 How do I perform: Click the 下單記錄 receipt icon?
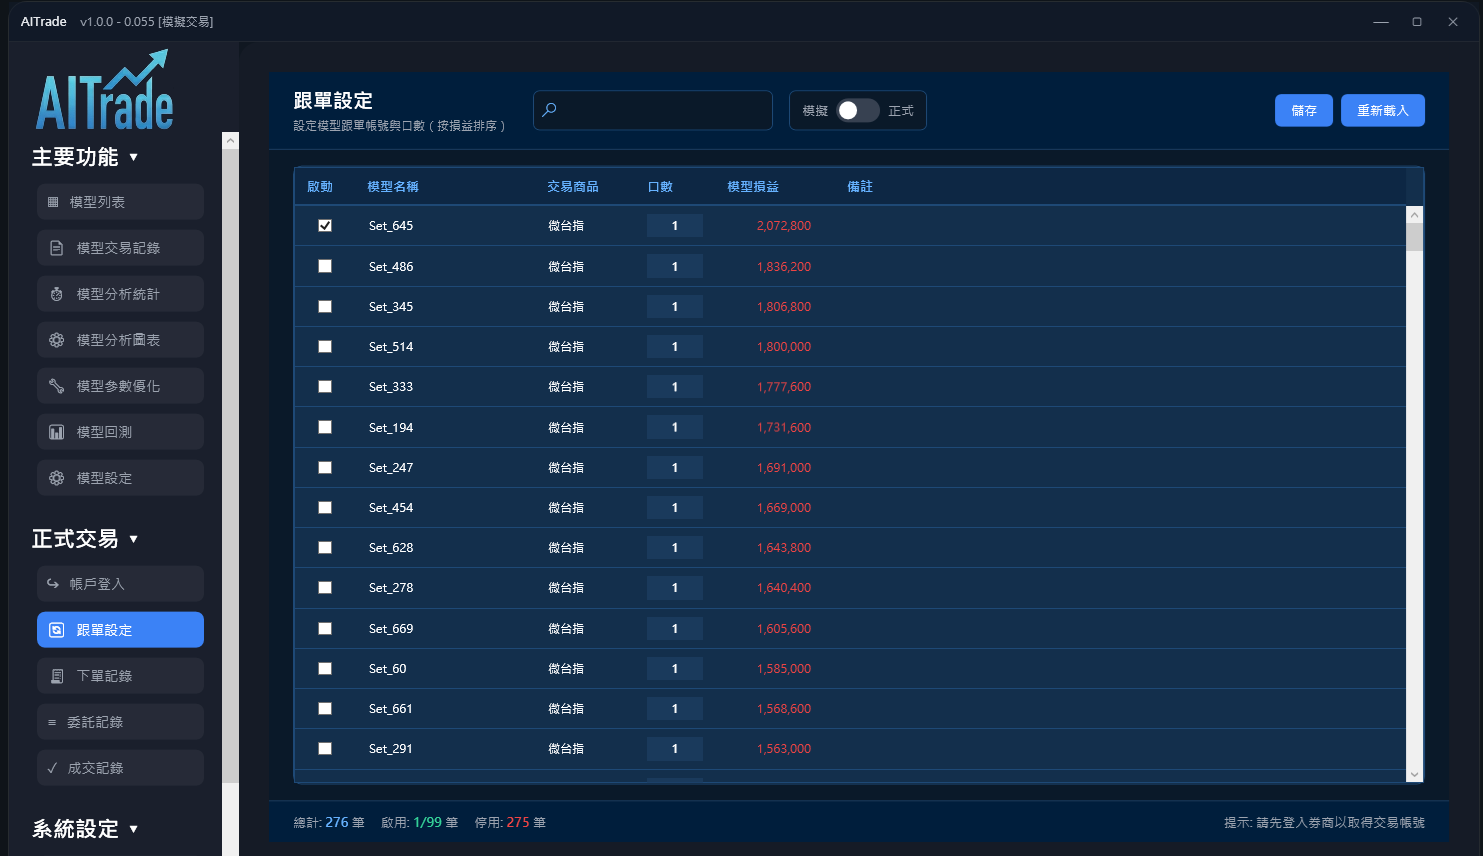pos(57,676)
